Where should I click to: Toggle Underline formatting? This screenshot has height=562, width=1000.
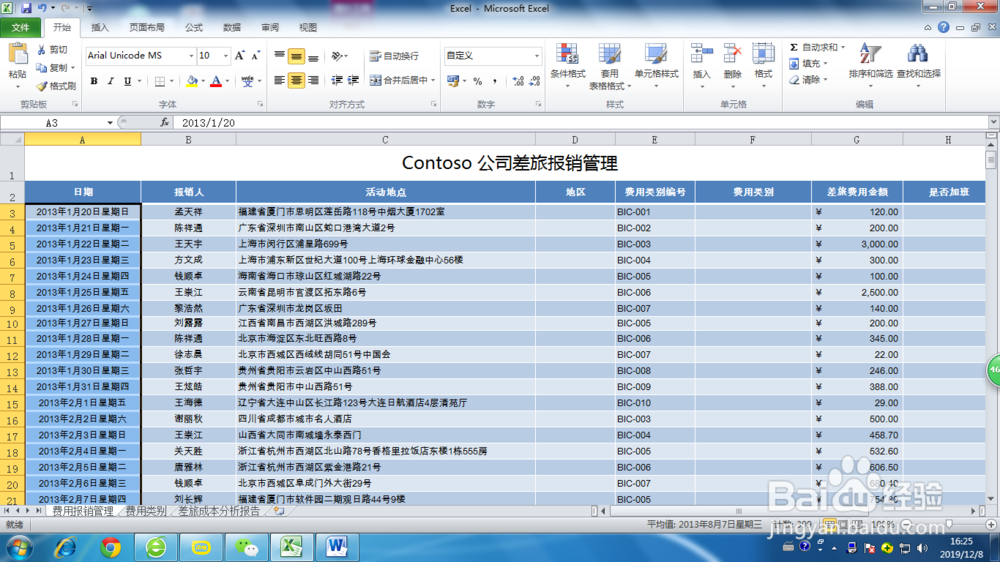pos(128,81)
